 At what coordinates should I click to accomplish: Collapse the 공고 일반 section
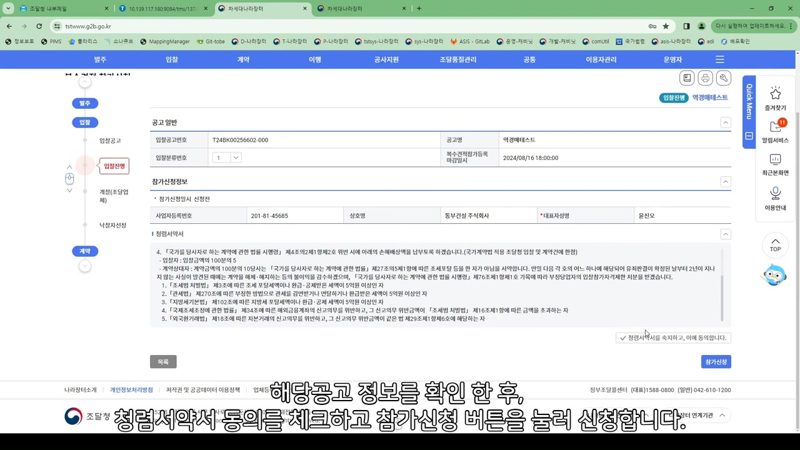click(725, 122)
